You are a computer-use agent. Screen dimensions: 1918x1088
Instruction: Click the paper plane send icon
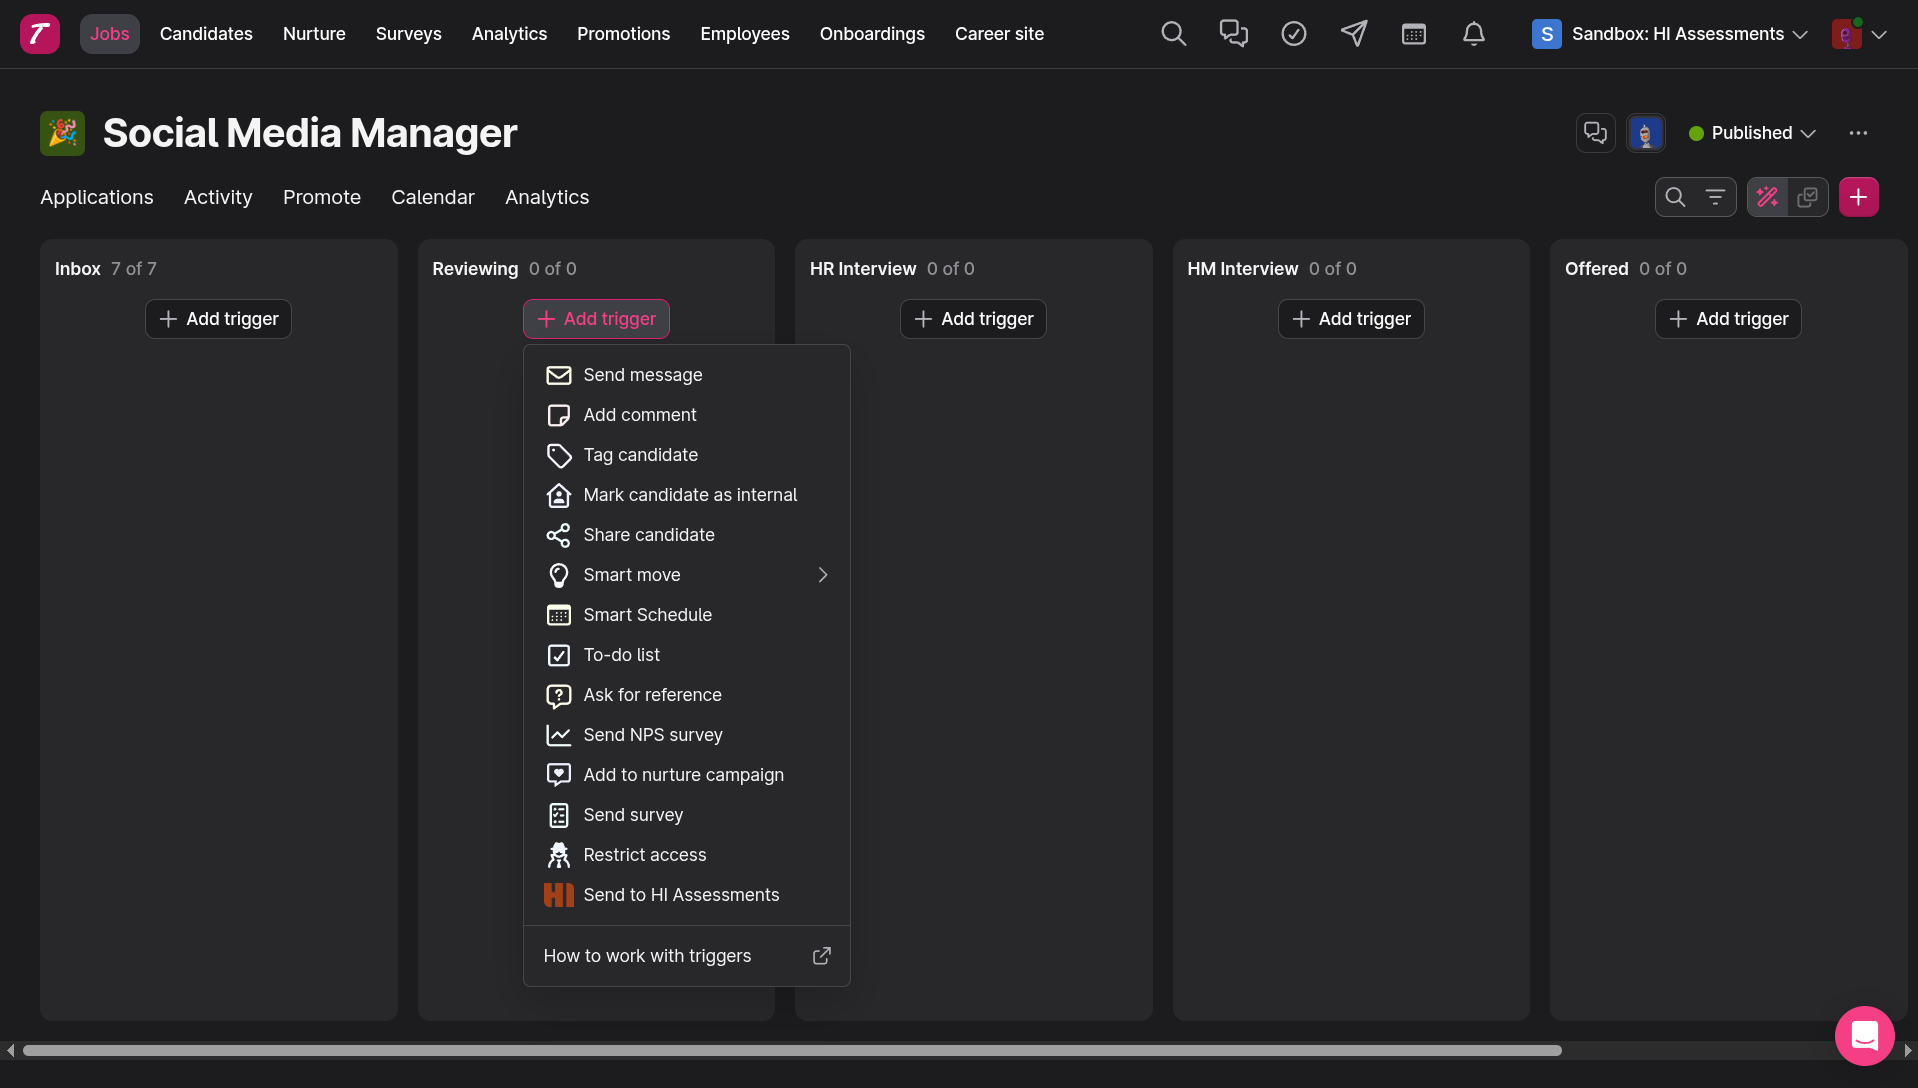pos(1353,34)
